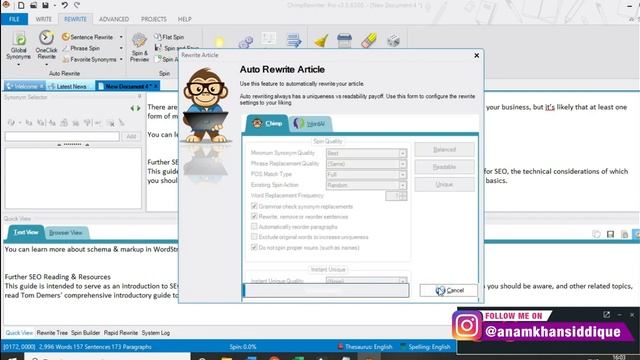The height and width of the screenshot is (360, 640).
Task: Click the Unique preset button
Action: 444,184
